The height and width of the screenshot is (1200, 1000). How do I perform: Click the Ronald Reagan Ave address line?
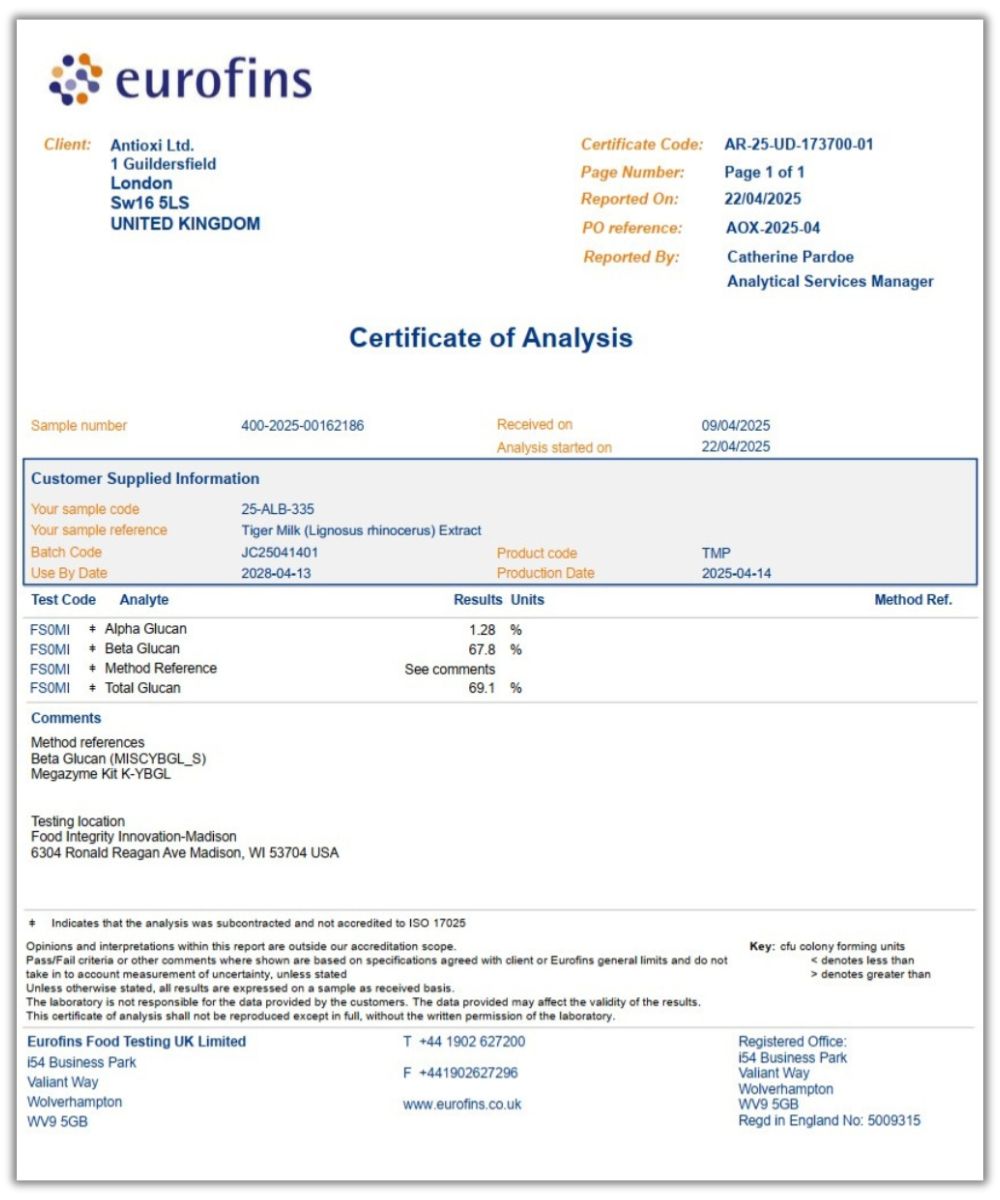coord(185,853)
